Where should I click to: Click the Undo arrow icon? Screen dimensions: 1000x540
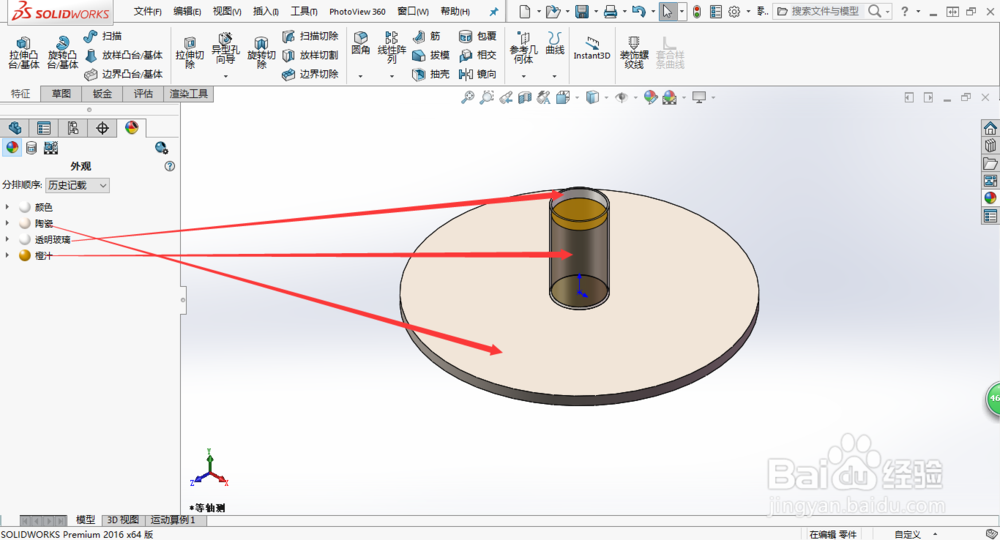click(x=638, y=11)
